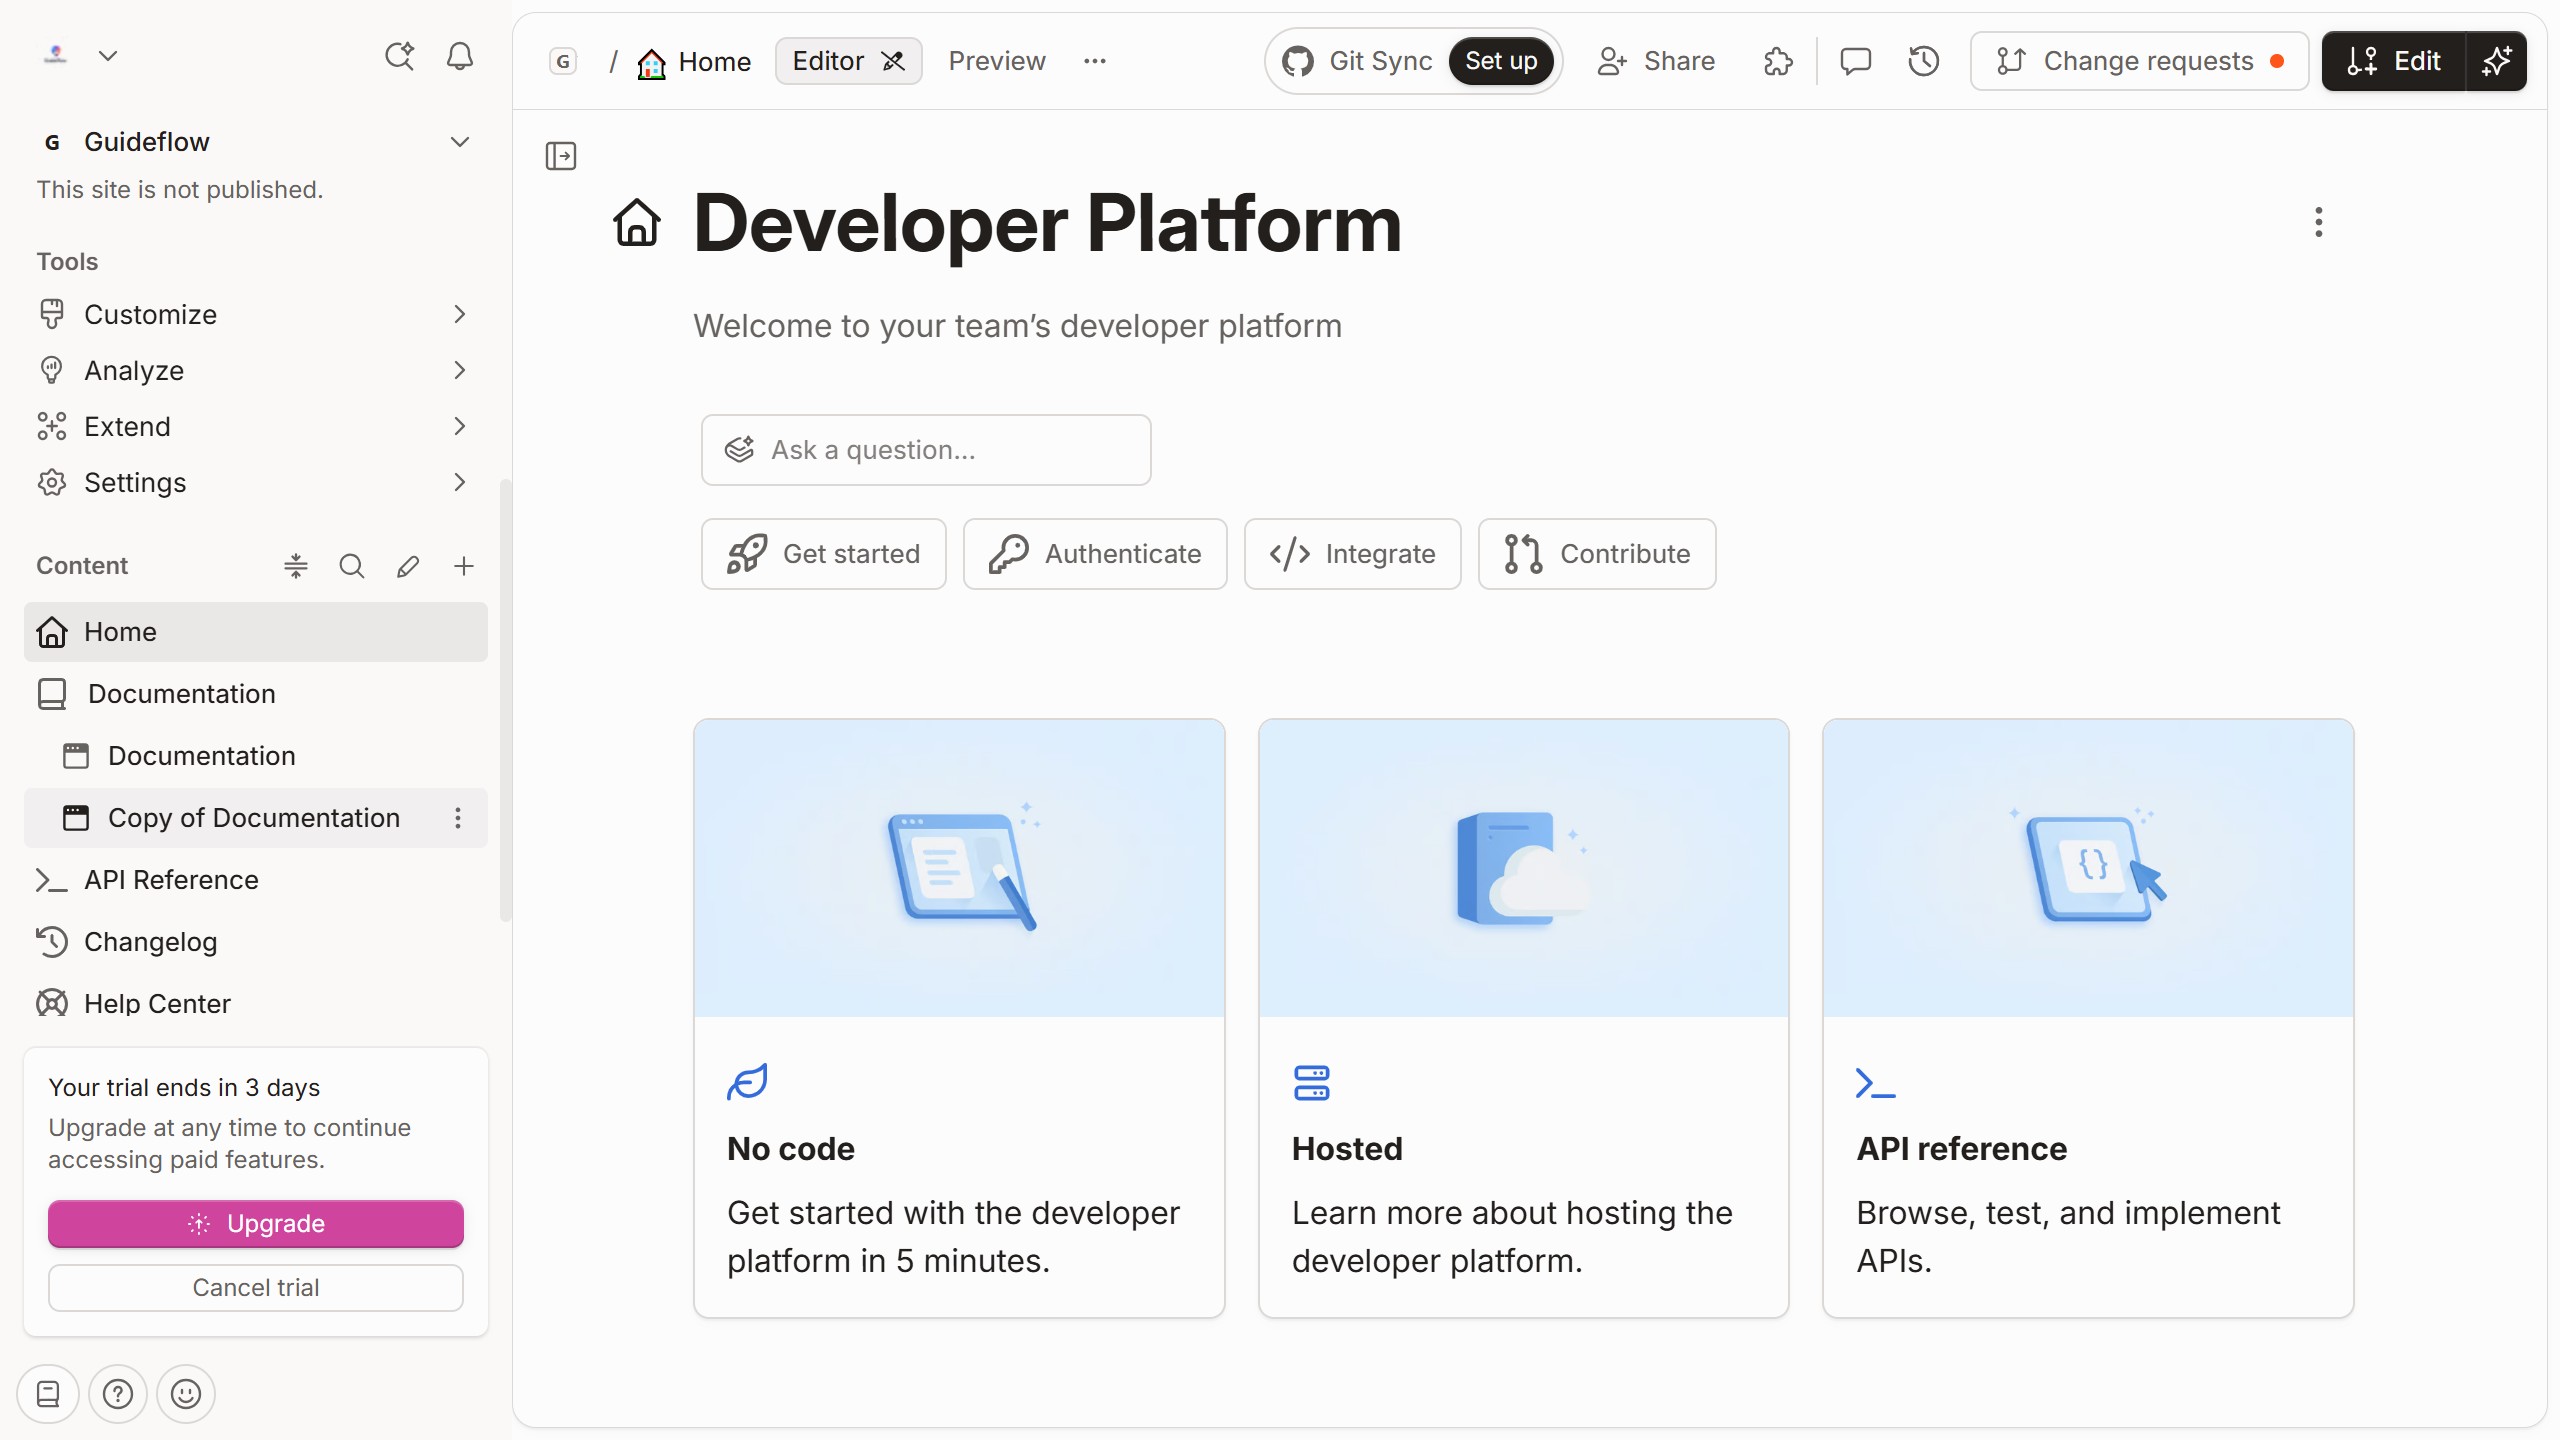The width and height of the screenshot is (2560, 1440).
Task: Click the Home breadcrumb
Action: [695, 62]
